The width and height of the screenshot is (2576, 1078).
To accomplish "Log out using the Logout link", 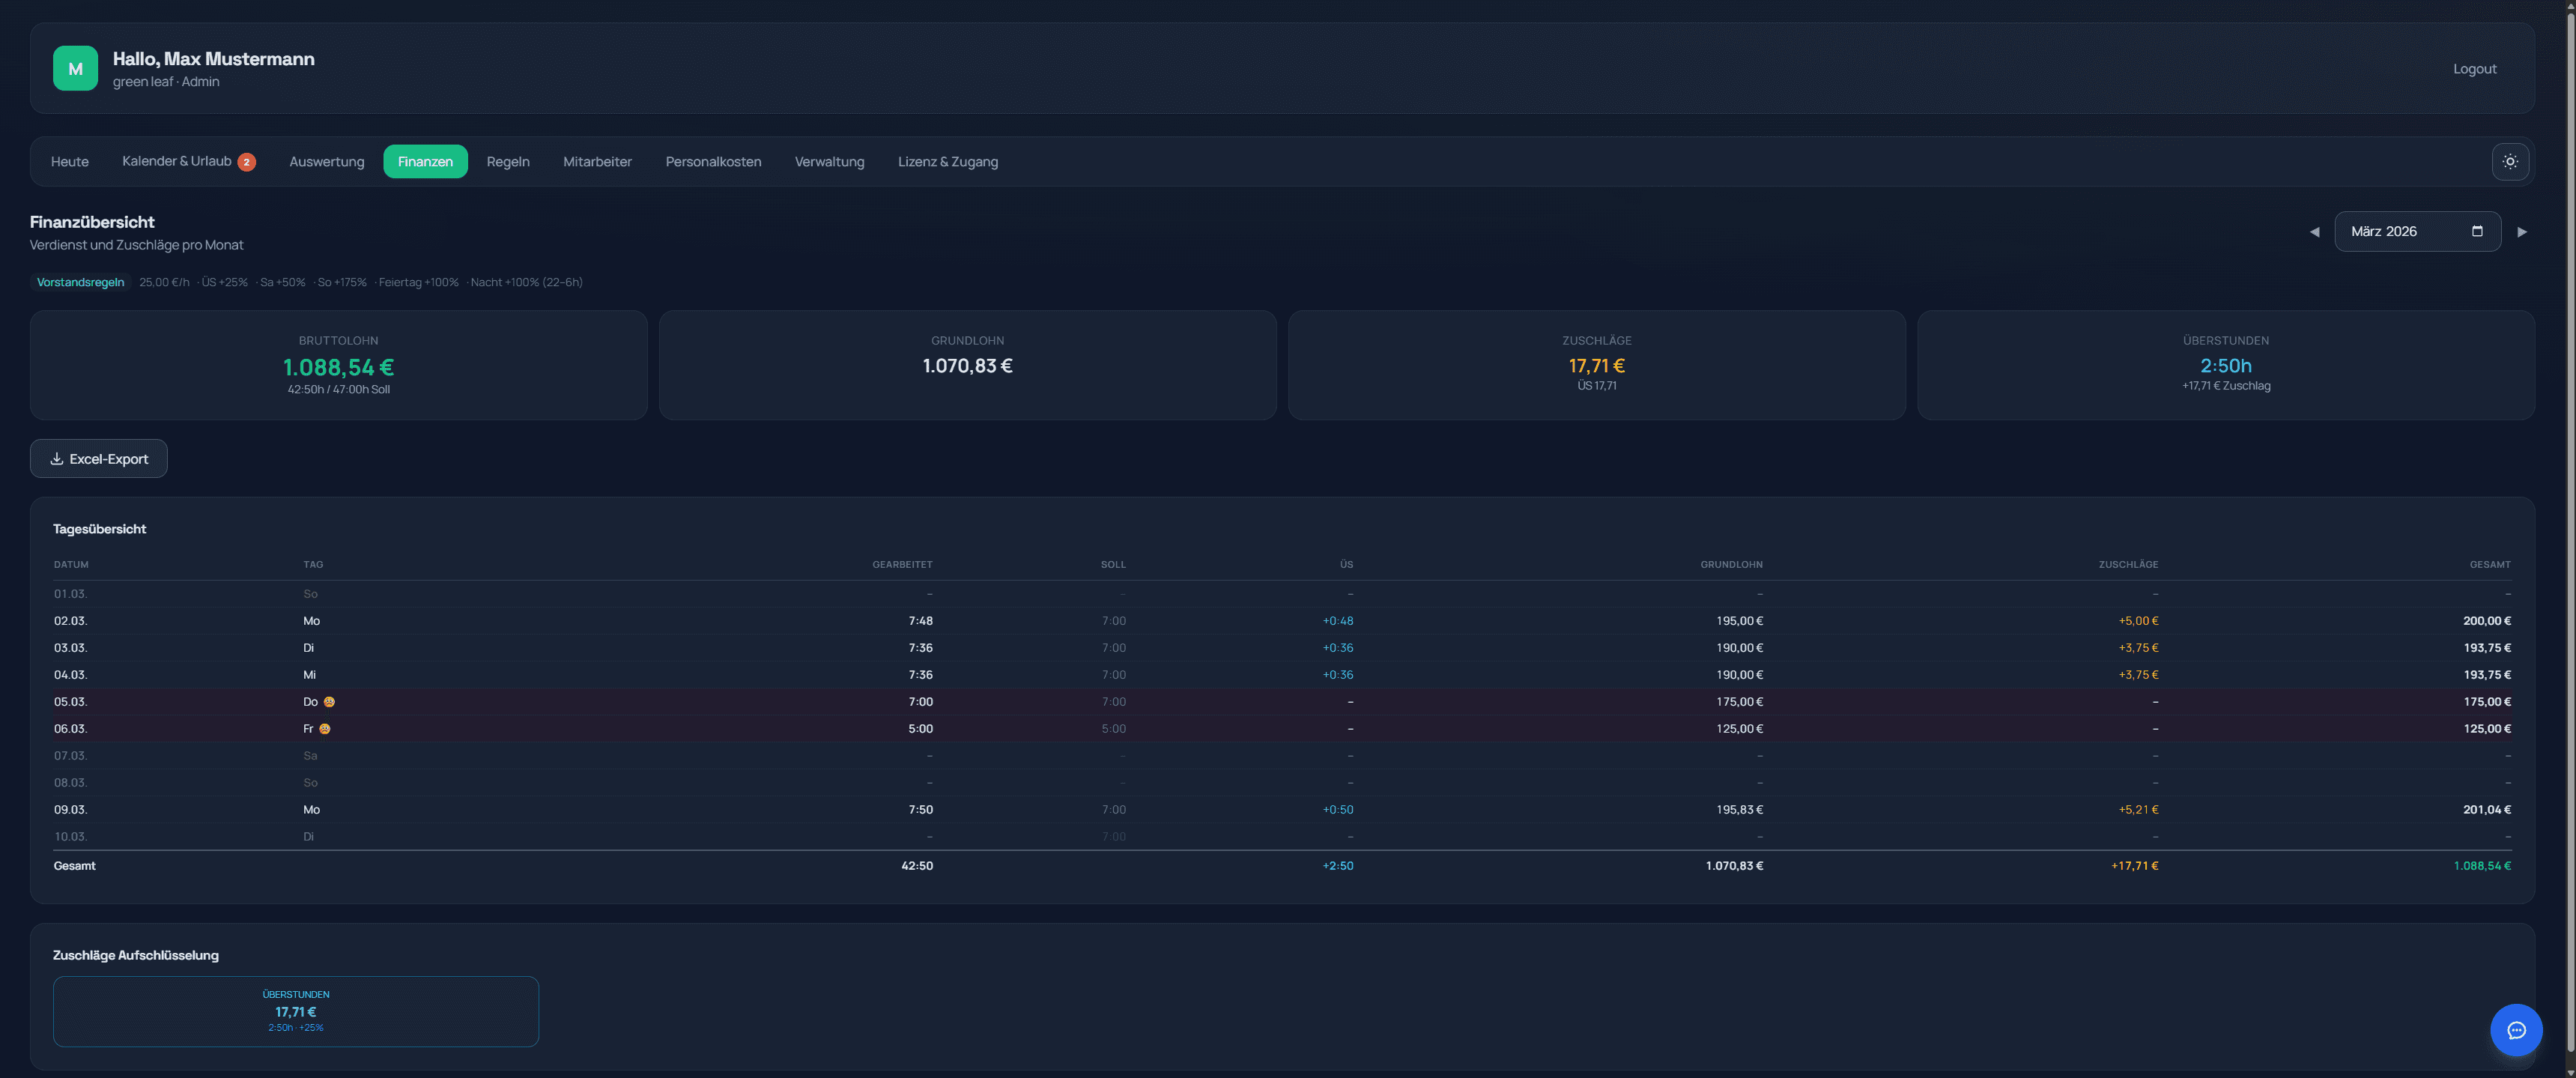I will point(2474,68).
